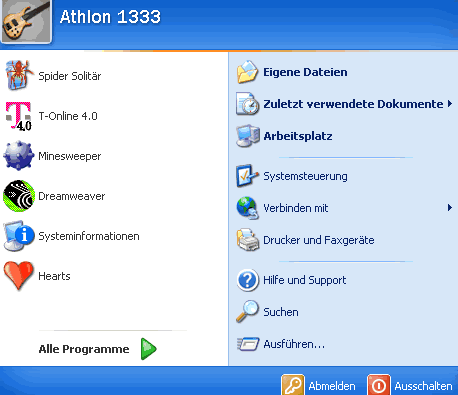Open the Arbeitsplatz text entry
This screenshot has width=458, height=395.
coord(298,136)
